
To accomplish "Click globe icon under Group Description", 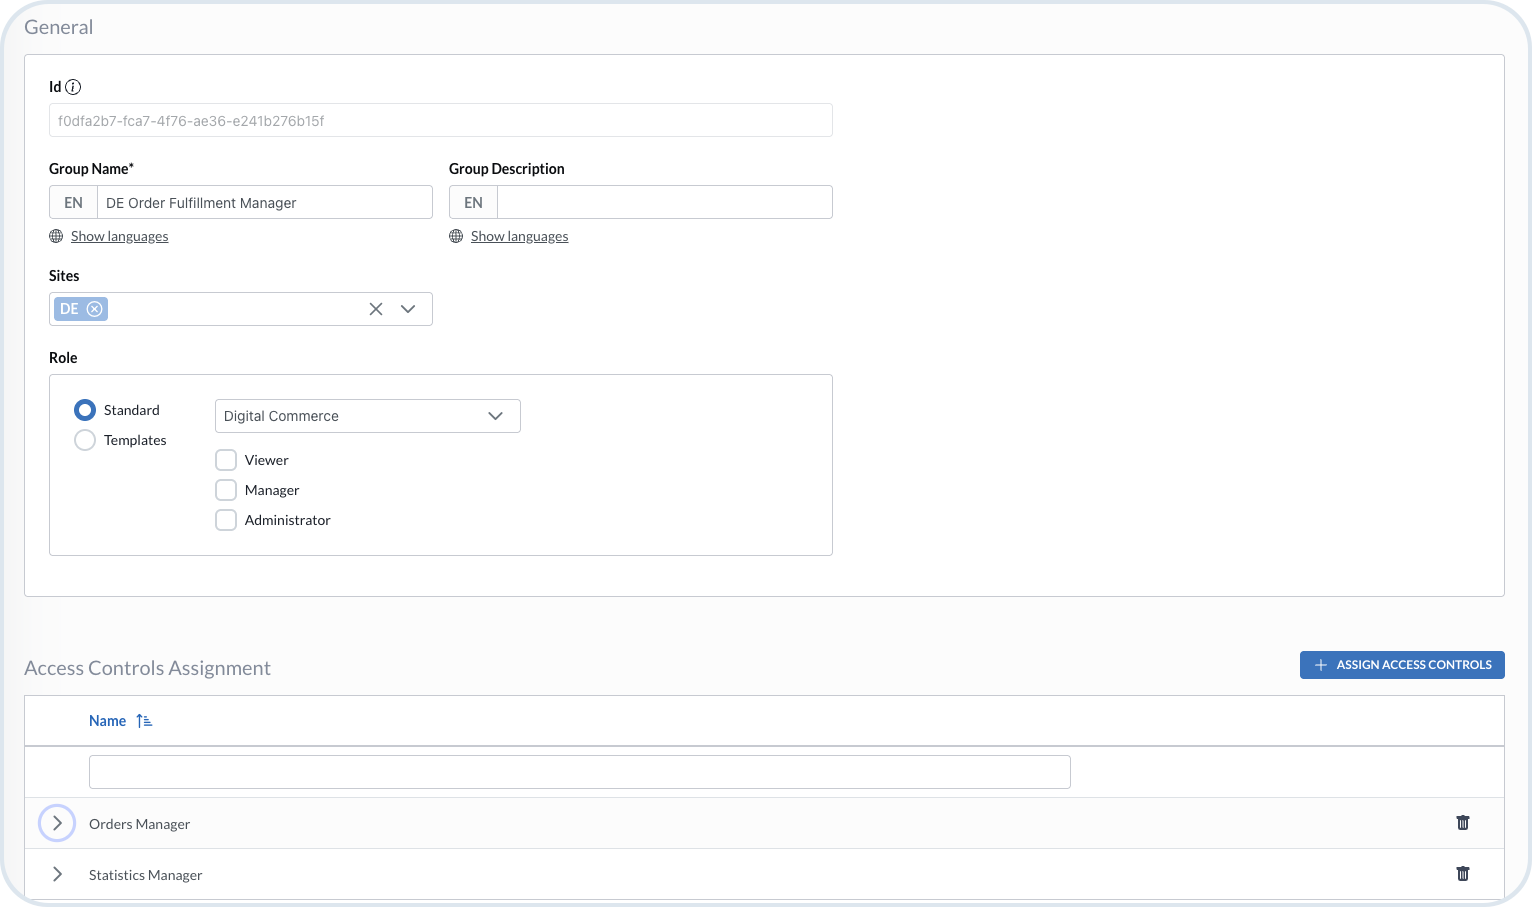I will click(456, 236).
